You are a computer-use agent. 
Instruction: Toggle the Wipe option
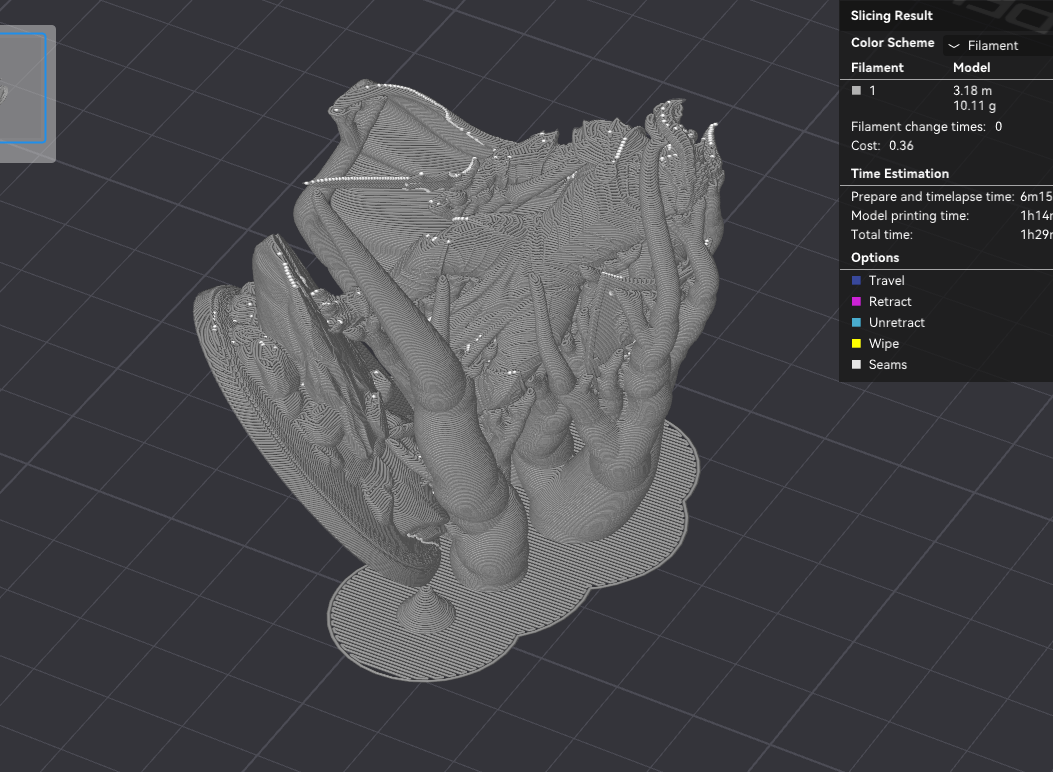(x=884, y=344)
